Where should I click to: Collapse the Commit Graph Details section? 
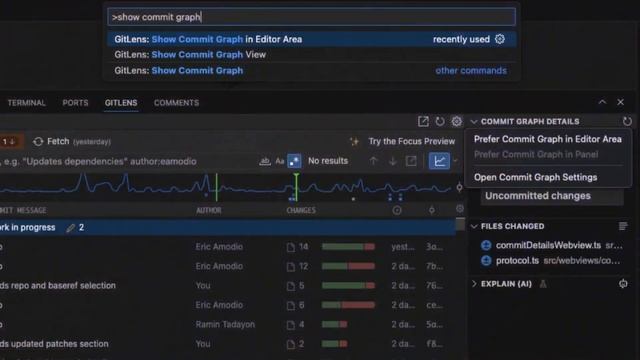click(x=474, y=122)
